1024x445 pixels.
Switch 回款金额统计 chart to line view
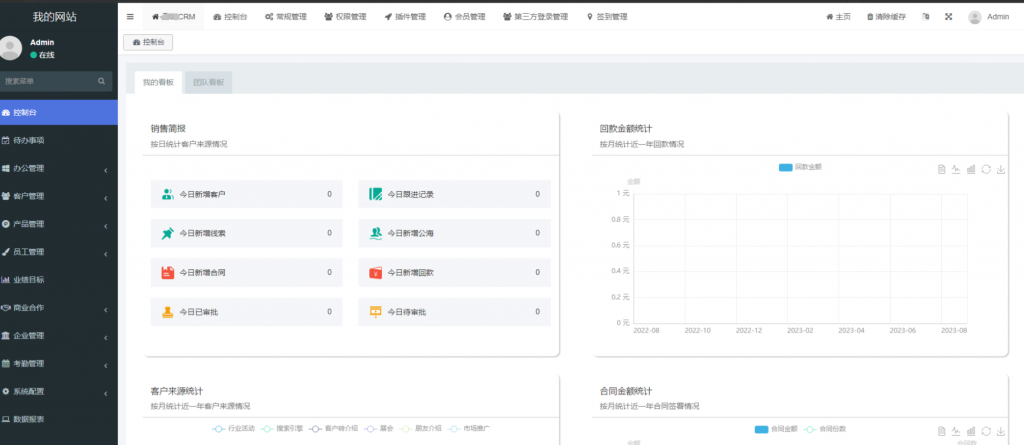(956, 169)
